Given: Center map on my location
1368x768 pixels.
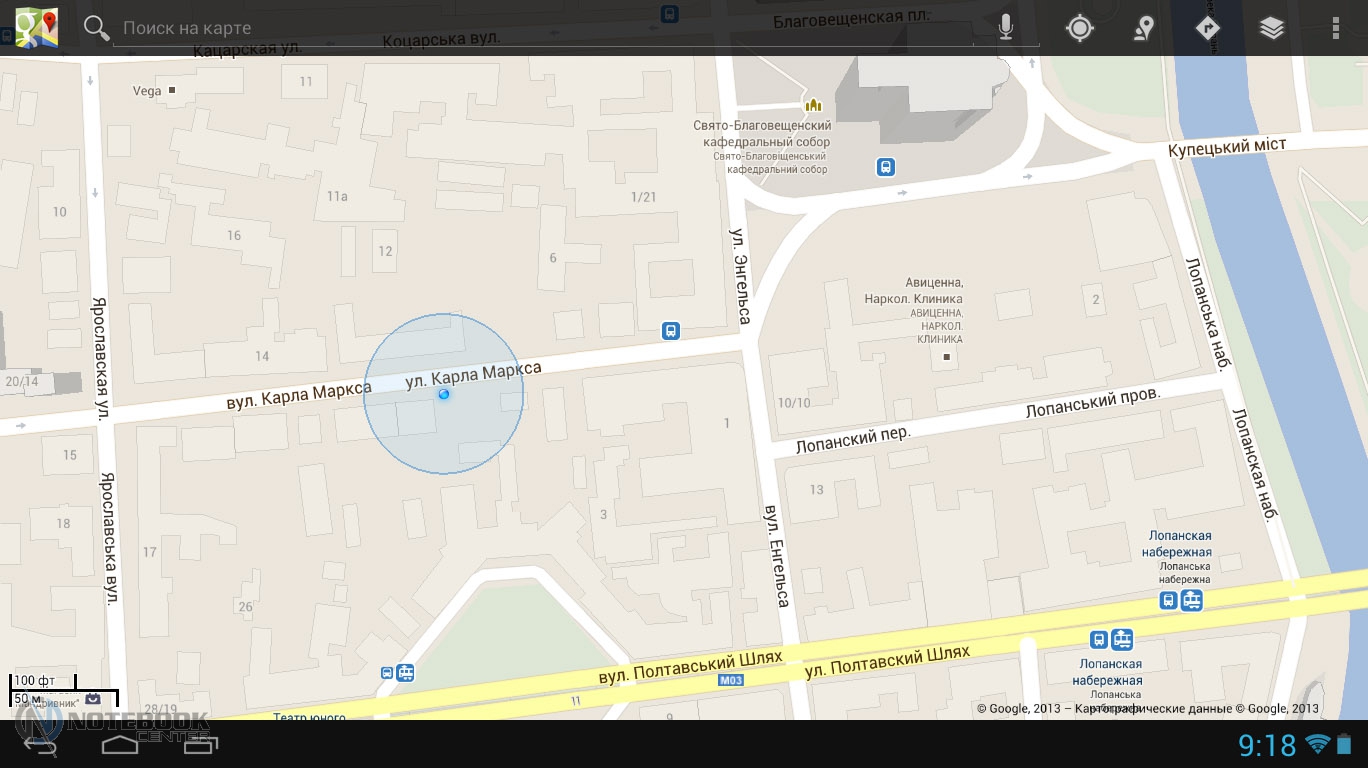Looking at the screenshot, I should pyautogui.click(x=1079, y=28).
